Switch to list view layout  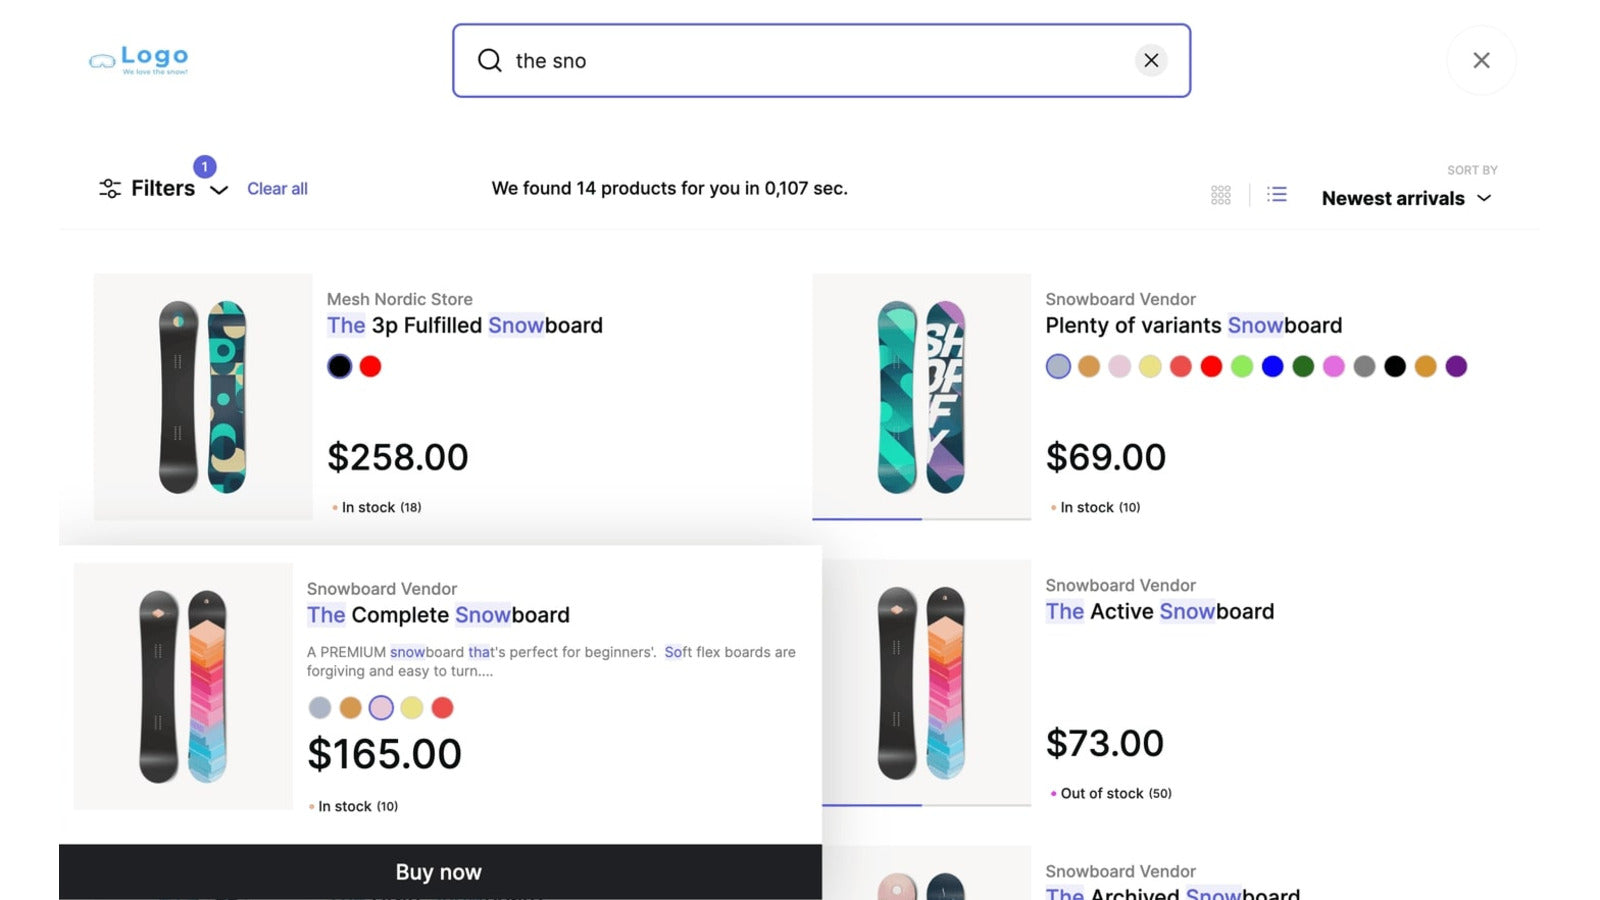[x=1277, y=194]
